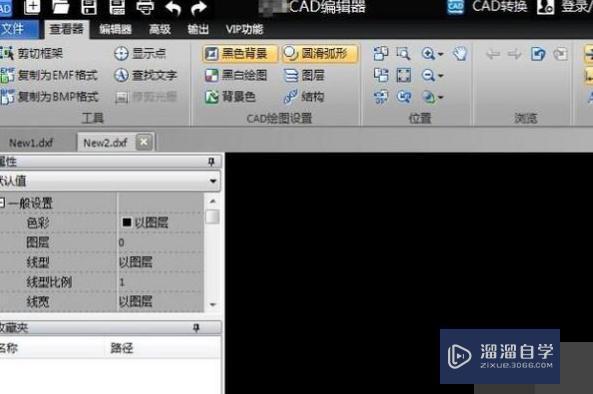
Task: Click the Save As icon next to Save
Action: click(117, 7)
